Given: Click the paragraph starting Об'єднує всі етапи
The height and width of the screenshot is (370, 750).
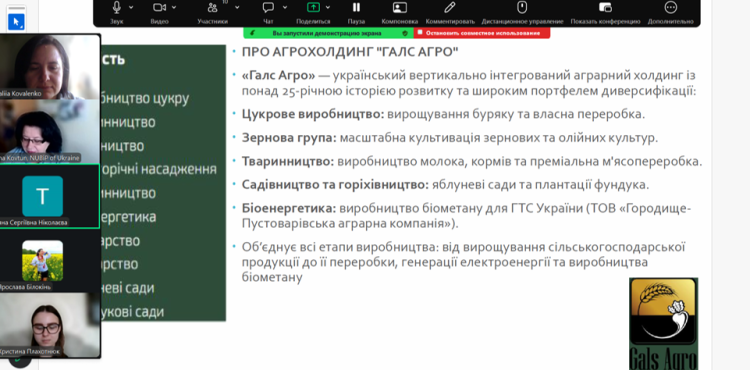Looking at the screenshot, I should click(x=463, y=262).
